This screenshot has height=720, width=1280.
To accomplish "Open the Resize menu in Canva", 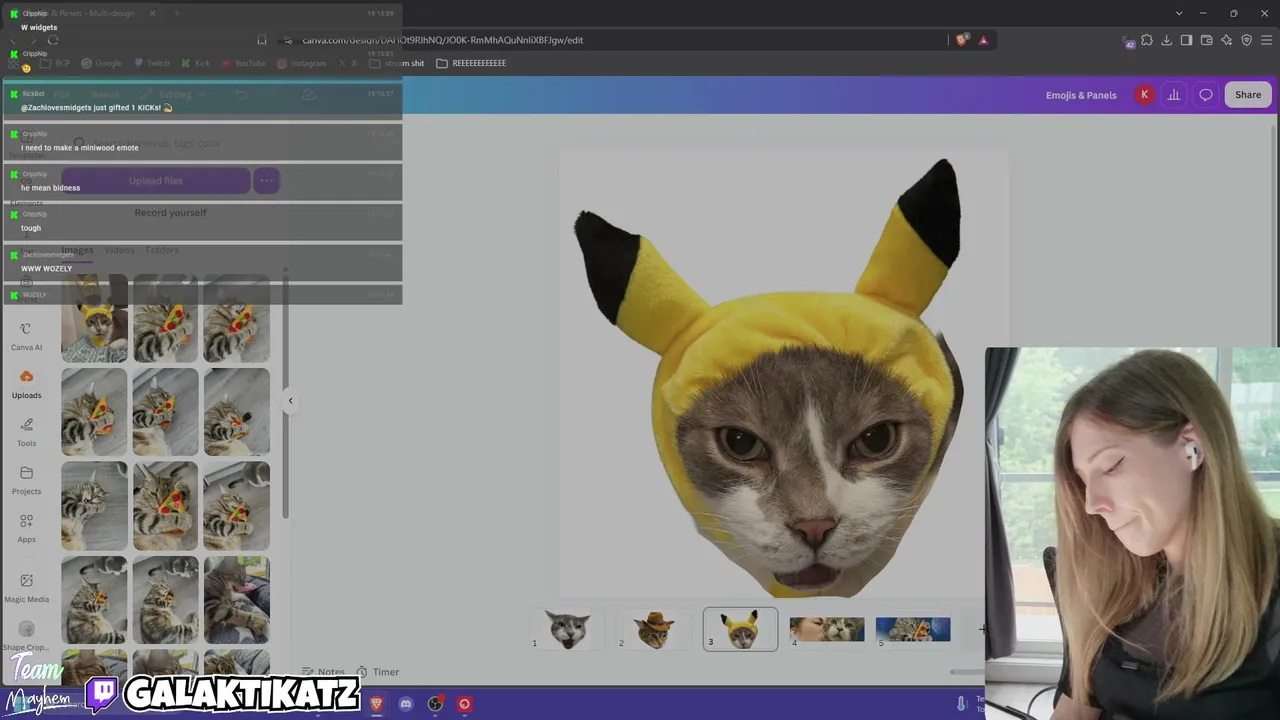I will tap(105, 95).
